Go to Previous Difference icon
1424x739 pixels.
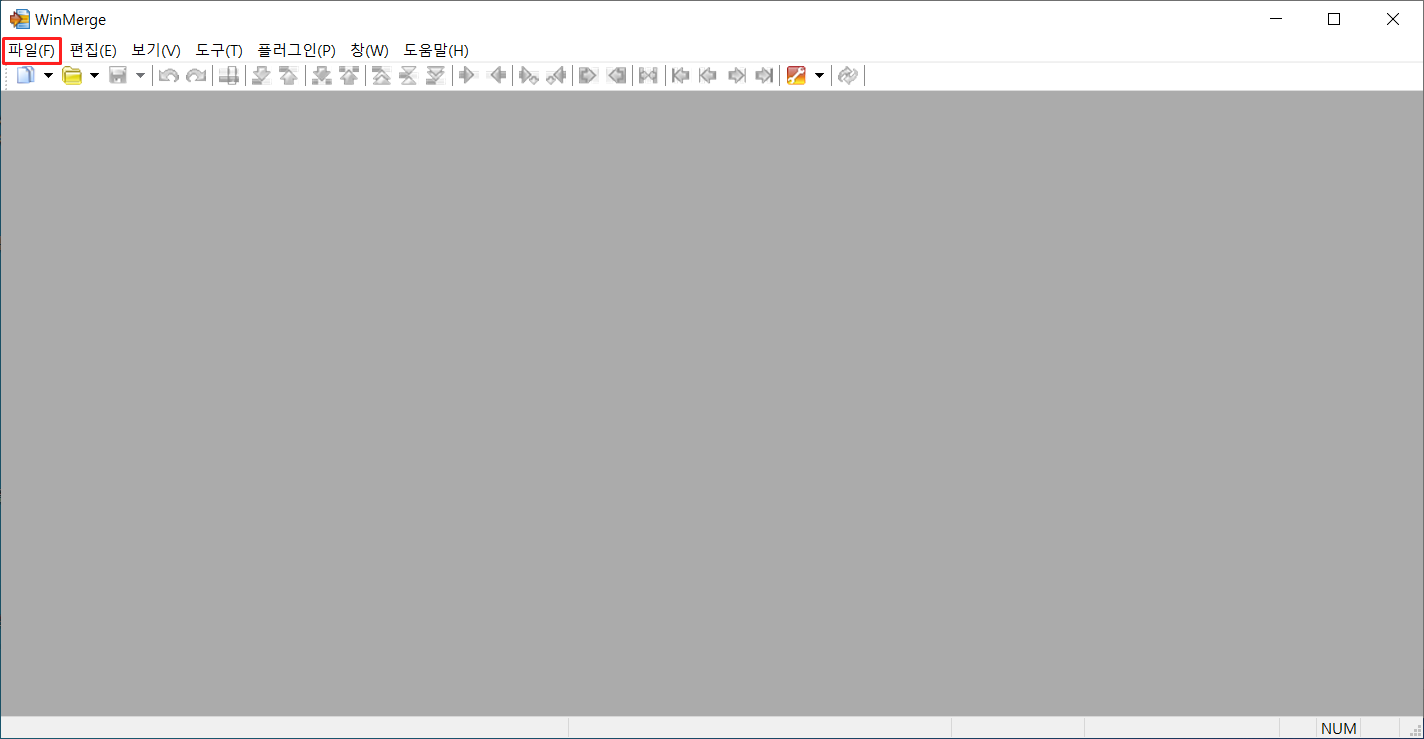pyautogui.click(x=288, y=75)
